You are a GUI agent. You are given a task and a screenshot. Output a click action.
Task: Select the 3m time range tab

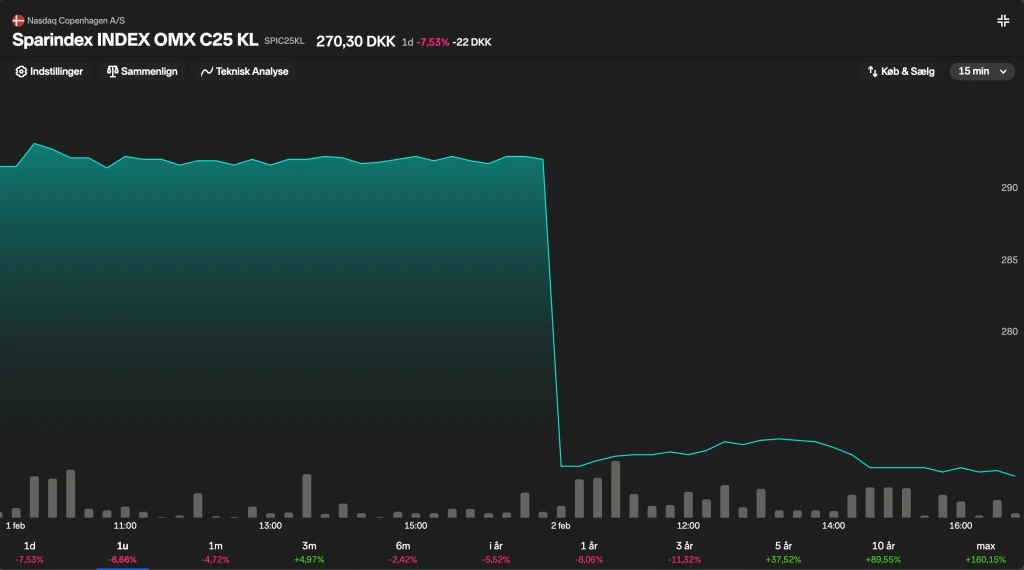pyautogui.click(x=309, y=552)
